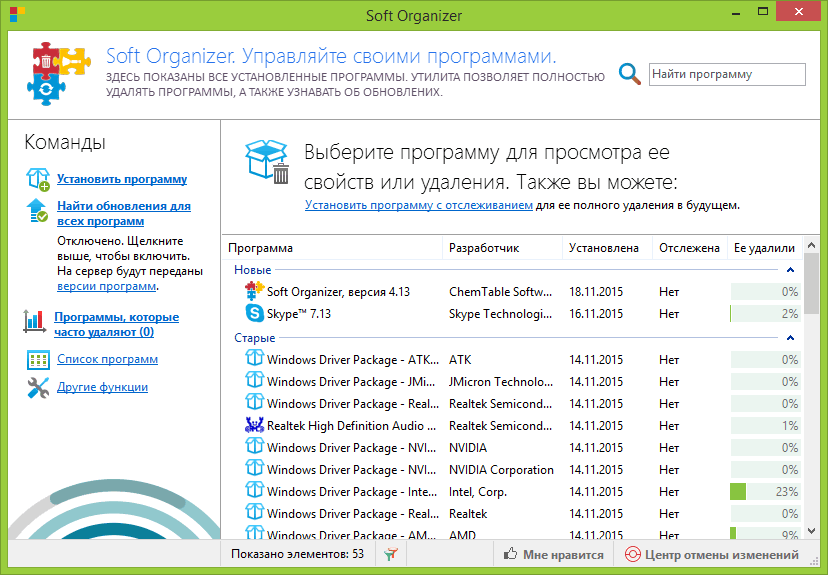Open the Центр отмены изменений button

pyautogui.click(x=711, y=555)
